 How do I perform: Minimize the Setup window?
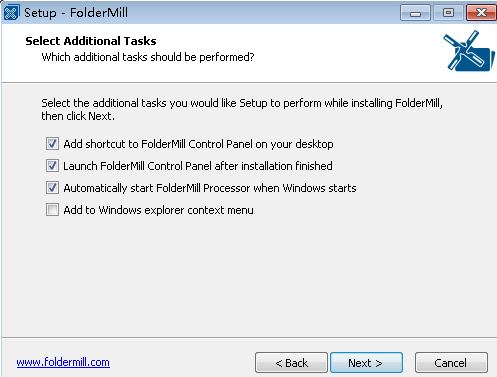click(x=415, y=13)
